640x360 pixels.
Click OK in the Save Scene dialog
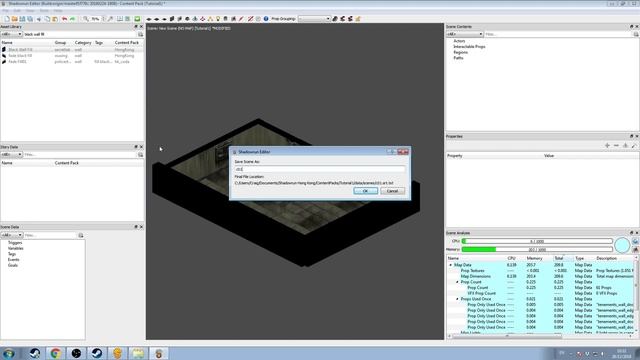tap(365, 191)
